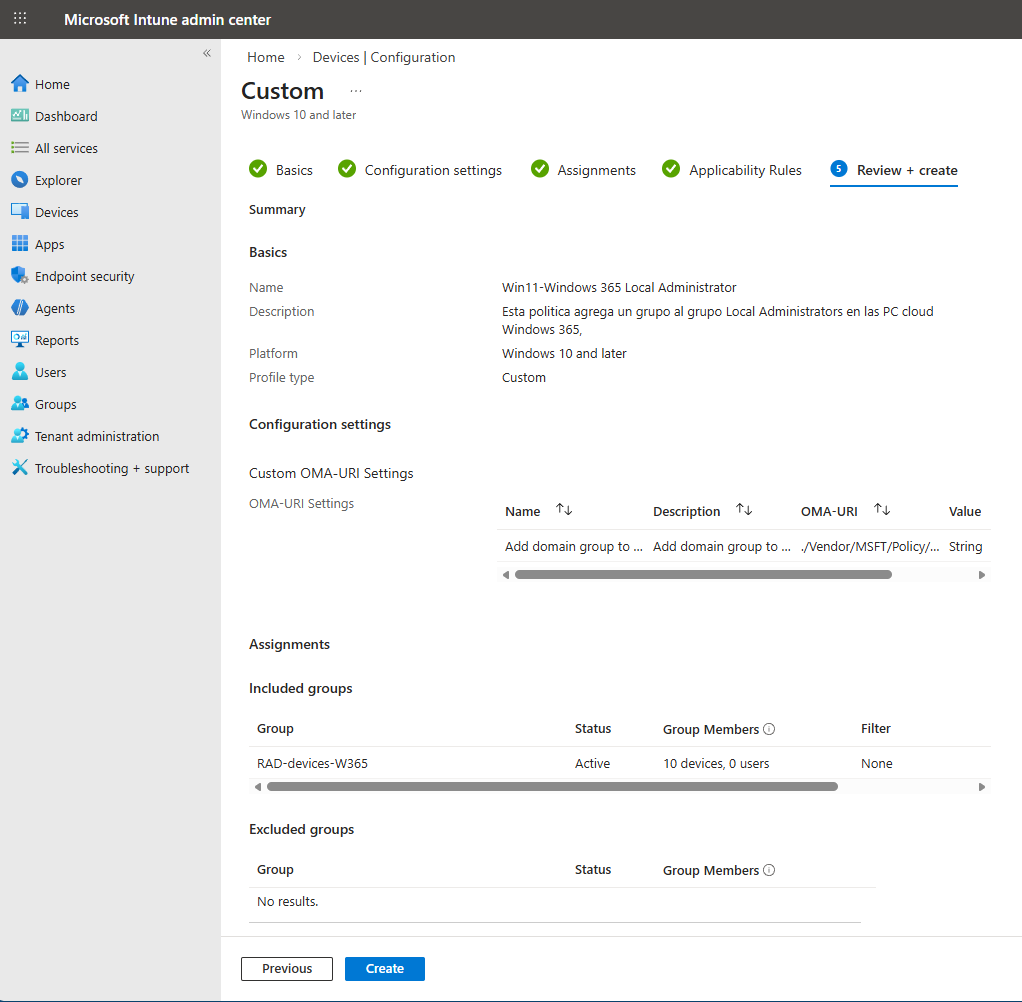Sort settings by OMA-URI column
This screenshot has width=1022, height=1002.
(x=882, y=510)
